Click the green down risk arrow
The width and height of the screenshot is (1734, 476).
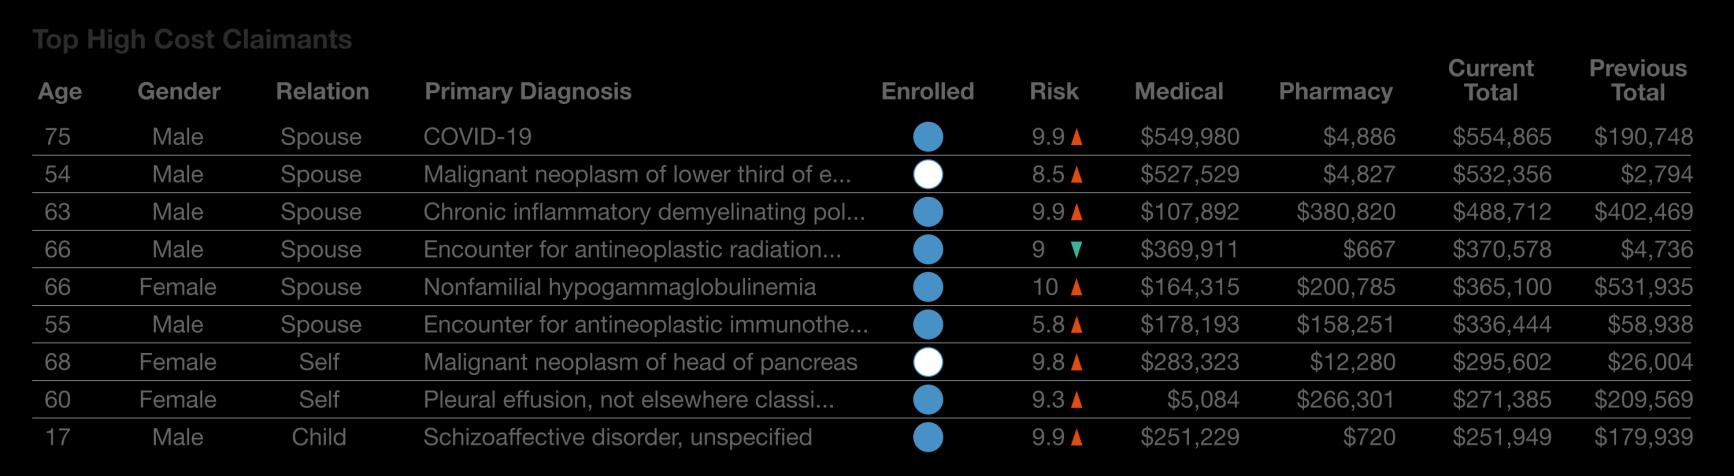(1076, 250)
